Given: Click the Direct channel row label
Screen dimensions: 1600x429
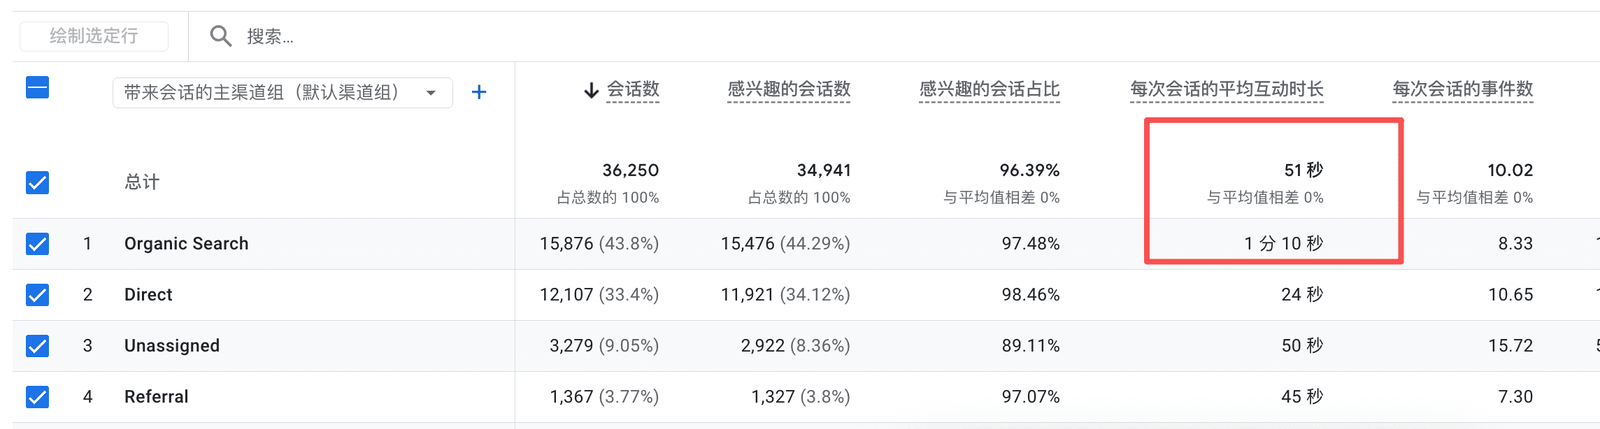Looking at the screenshot, I should click(x=148, y=295).
